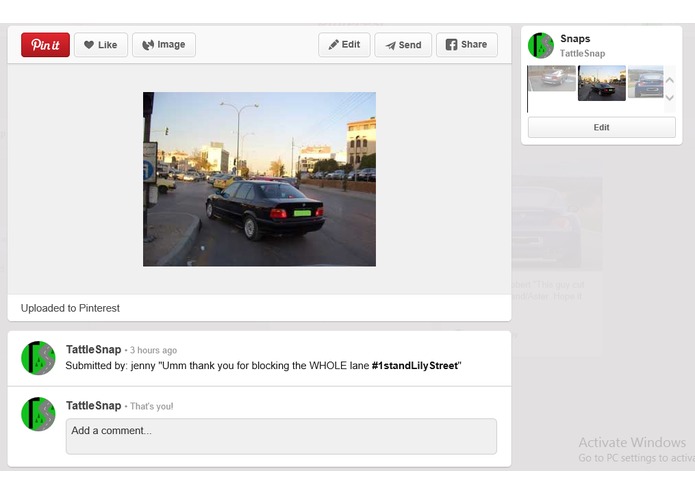Image resolution: width=695 pixels, height=494 pixels.
Task: Open the #1standLilyStreet hashtag
Action: pos(414,366)
